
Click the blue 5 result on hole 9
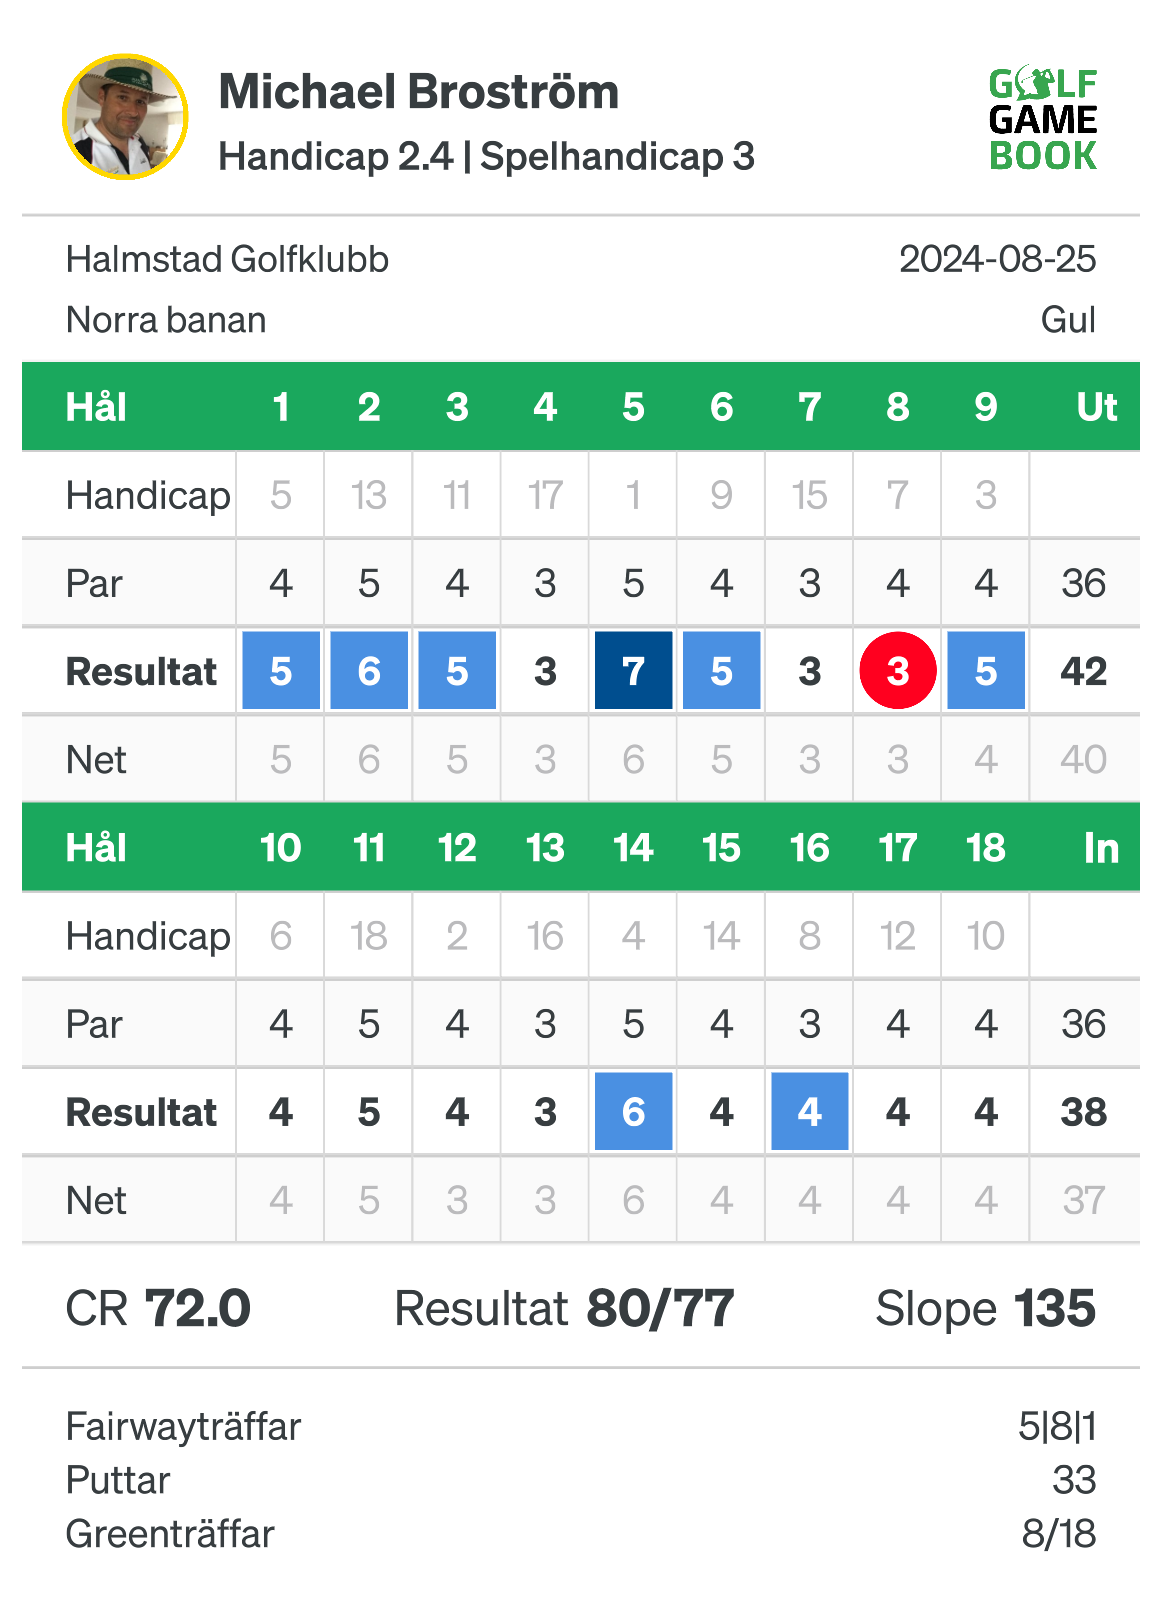(986, 671)
